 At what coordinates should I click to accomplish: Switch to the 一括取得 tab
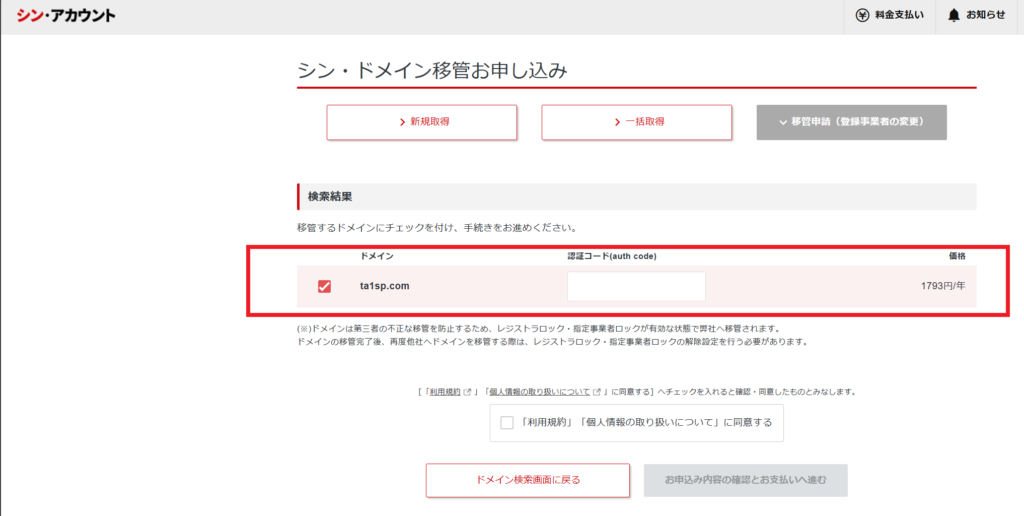[636, 122]
